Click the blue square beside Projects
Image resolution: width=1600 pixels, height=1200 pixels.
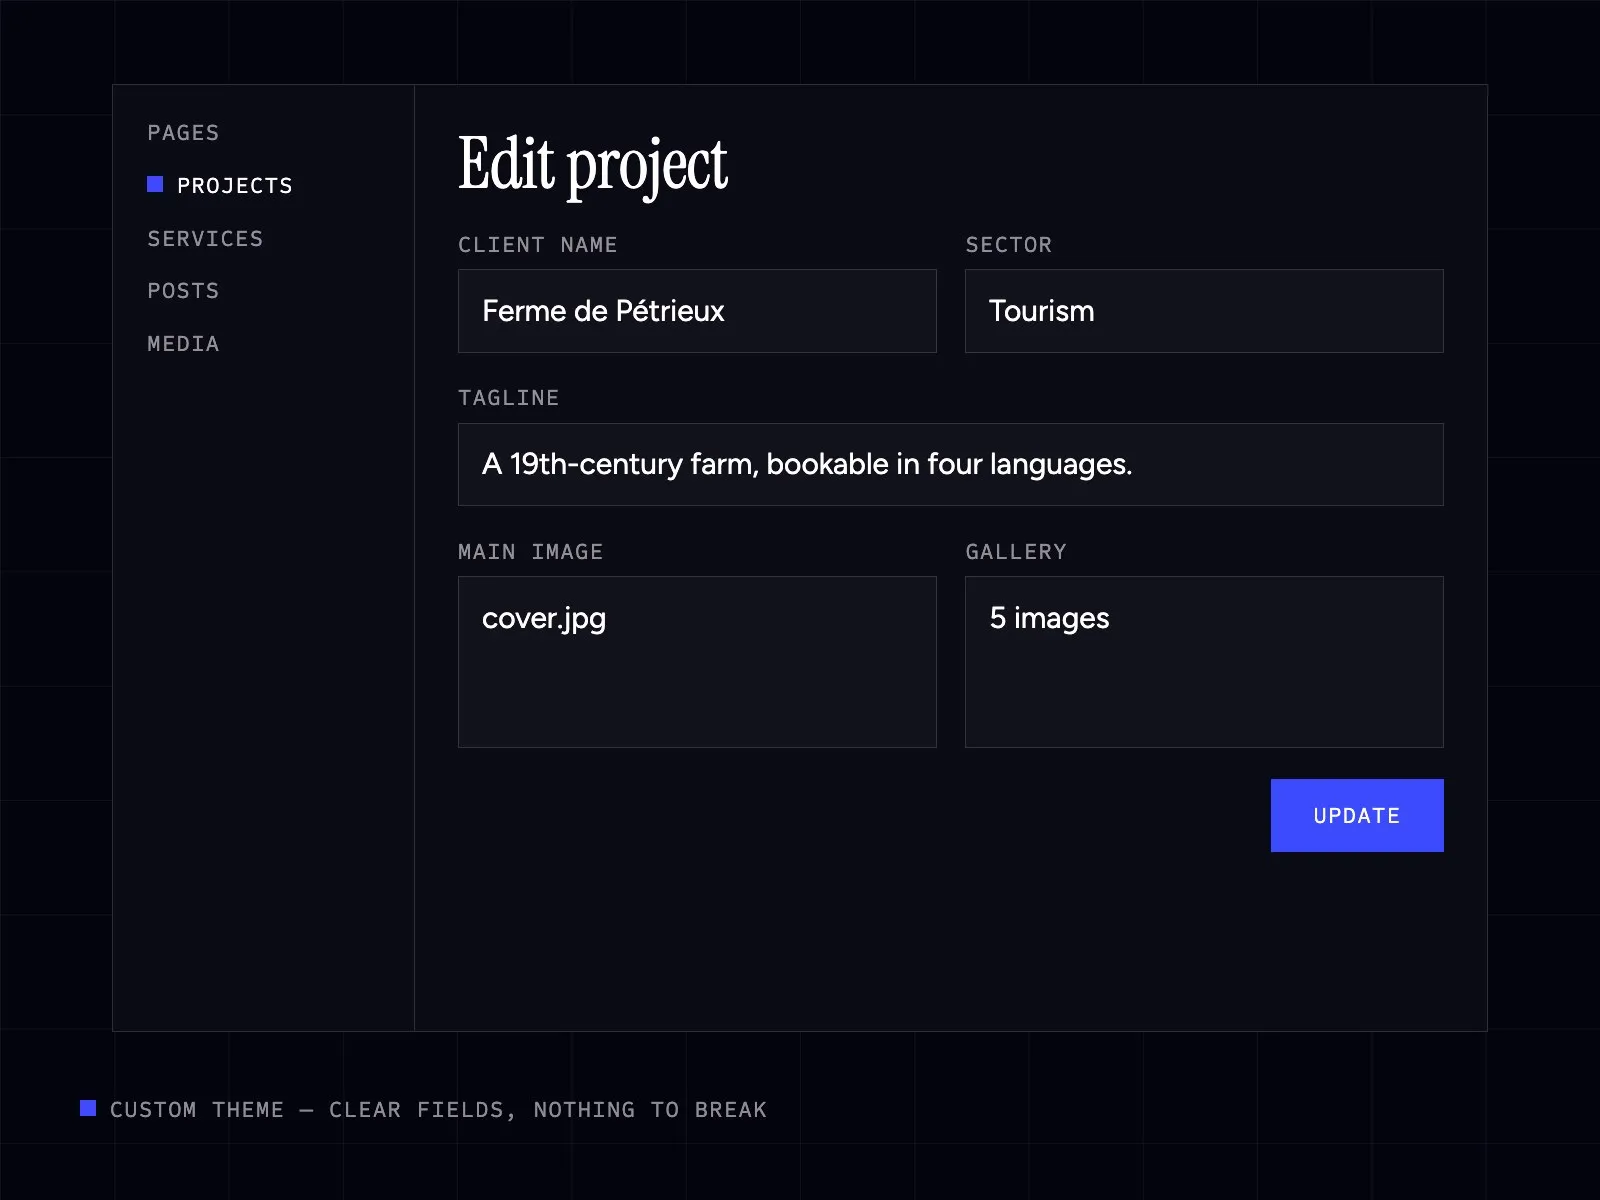coord(155,184)
